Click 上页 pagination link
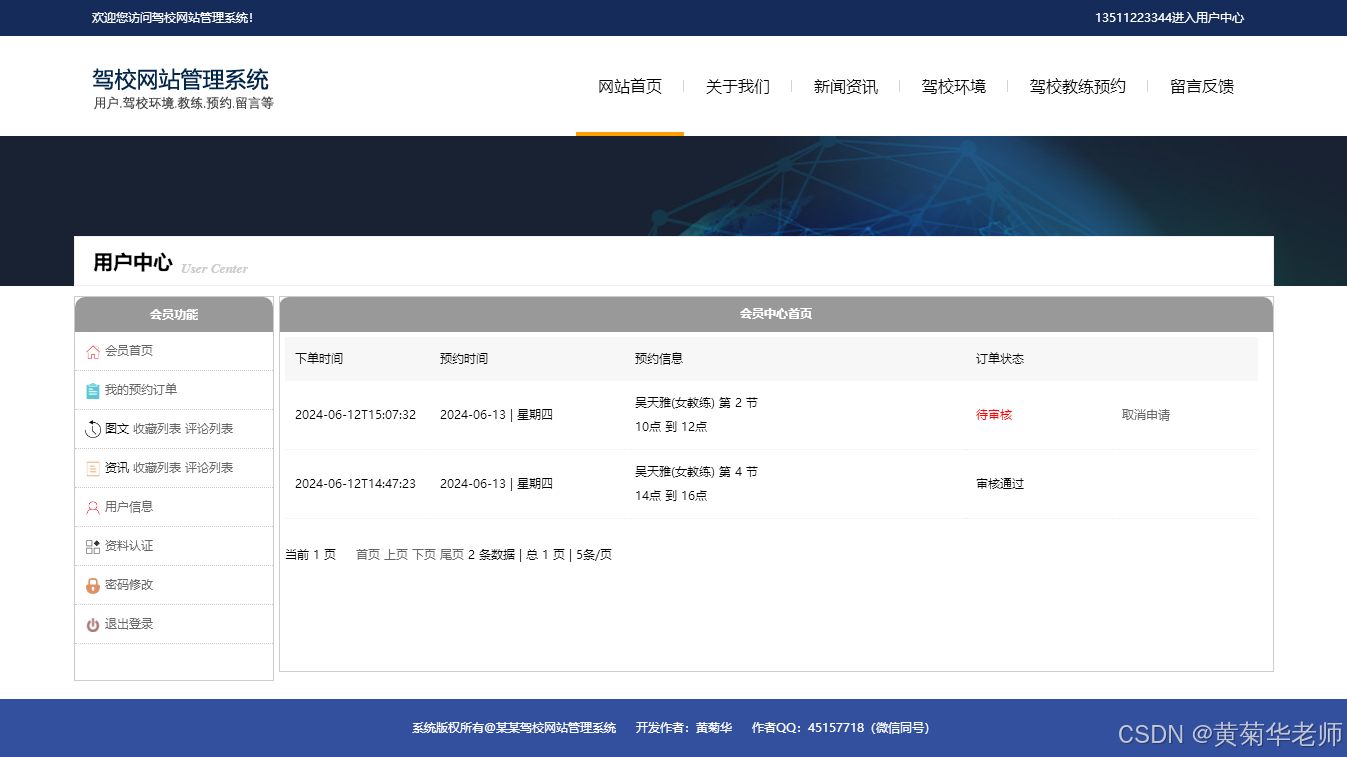1347x757 pixels. (x=396, y=555)
